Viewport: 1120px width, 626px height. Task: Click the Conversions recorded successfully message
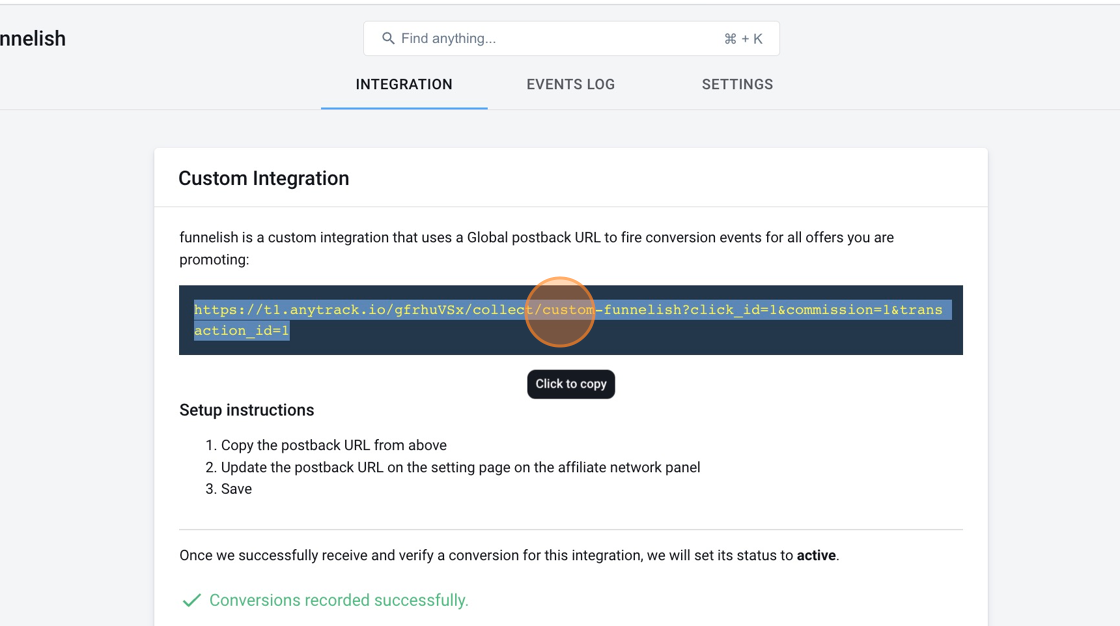(x=339, y=600)
